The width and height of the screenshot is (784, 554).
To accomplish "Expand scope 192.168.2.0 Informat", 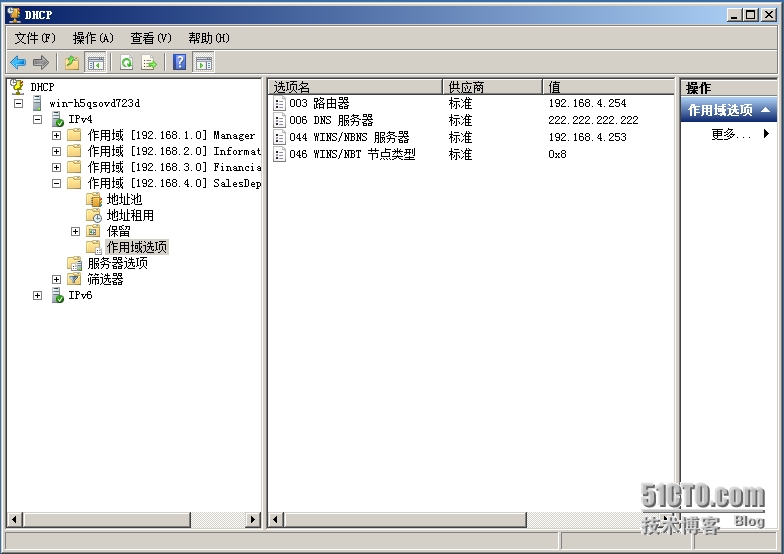I will 56,152.
